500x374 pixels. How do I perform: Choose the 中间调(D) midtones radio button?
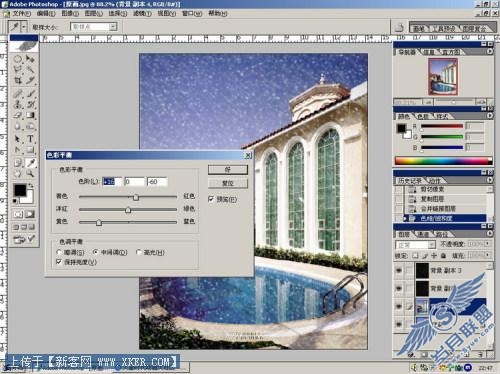pyautogui.click(x=96, y=252)
